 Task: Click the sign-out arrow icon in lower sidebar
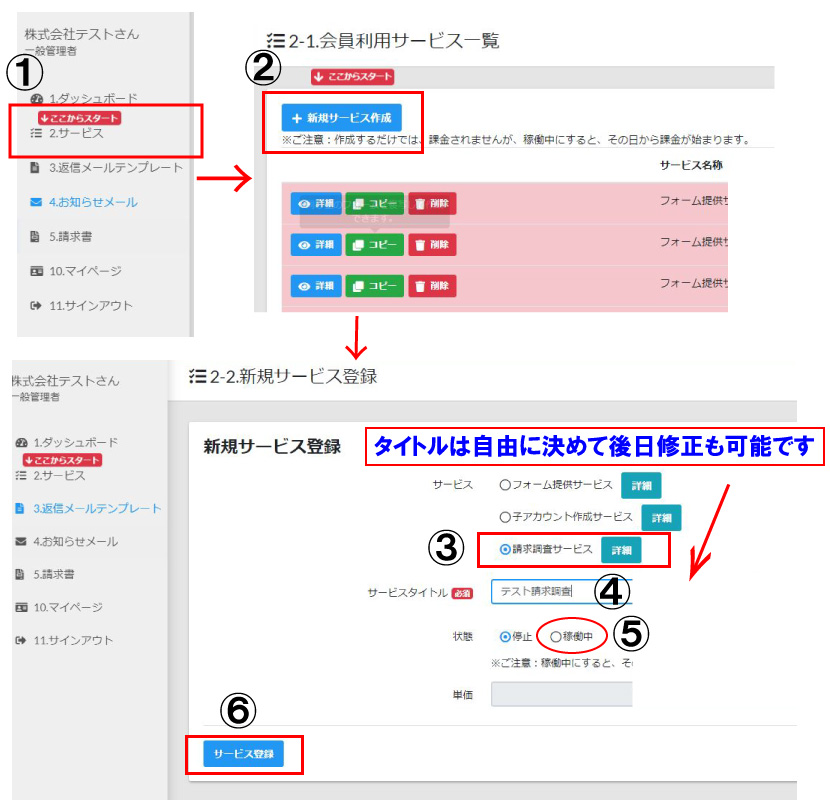point(21,640)
